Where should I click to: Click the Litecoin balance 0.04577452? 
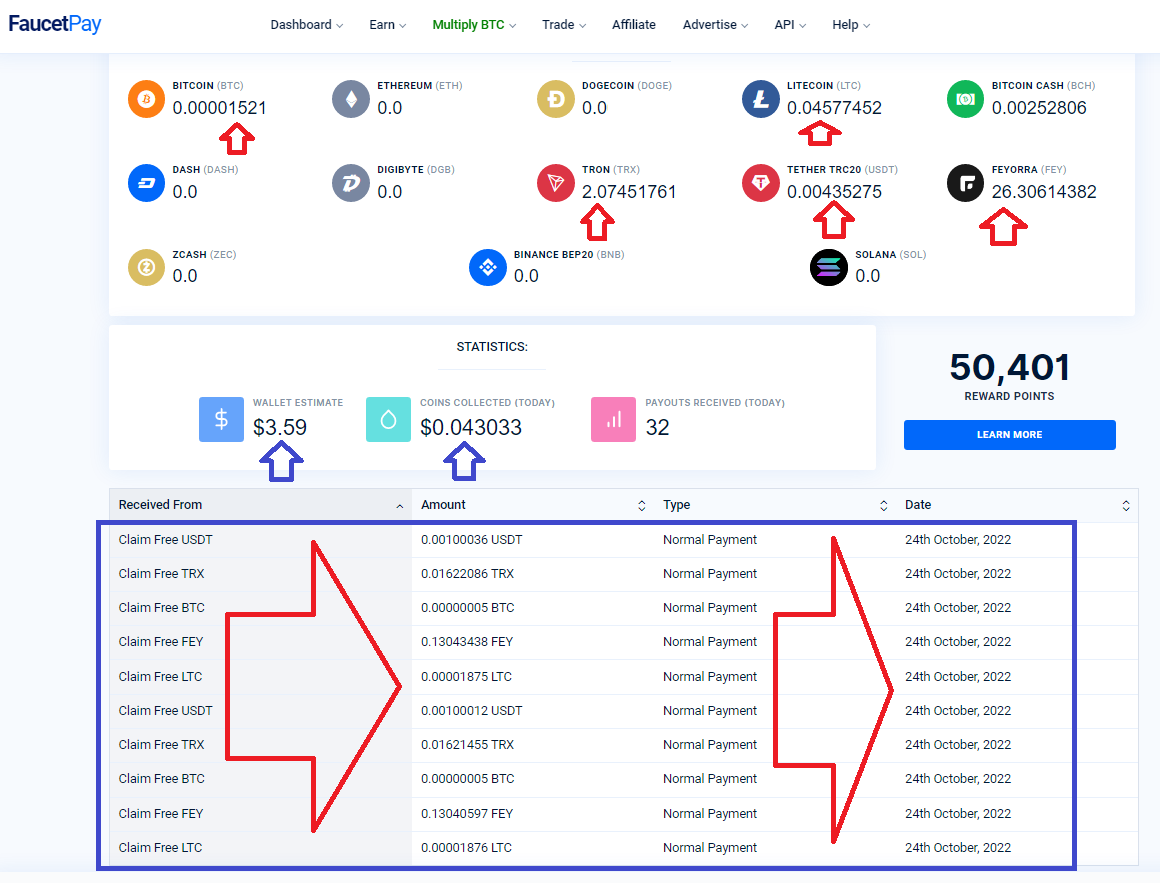pos(834,108)
